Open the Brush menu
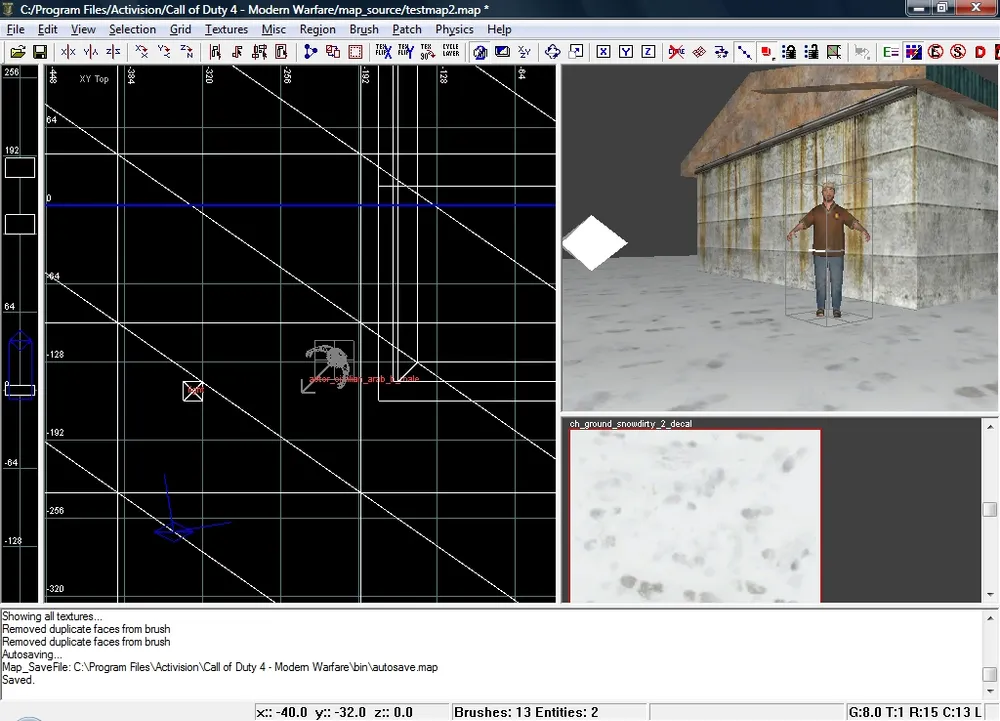1000x721 pixels. point(364,29)
